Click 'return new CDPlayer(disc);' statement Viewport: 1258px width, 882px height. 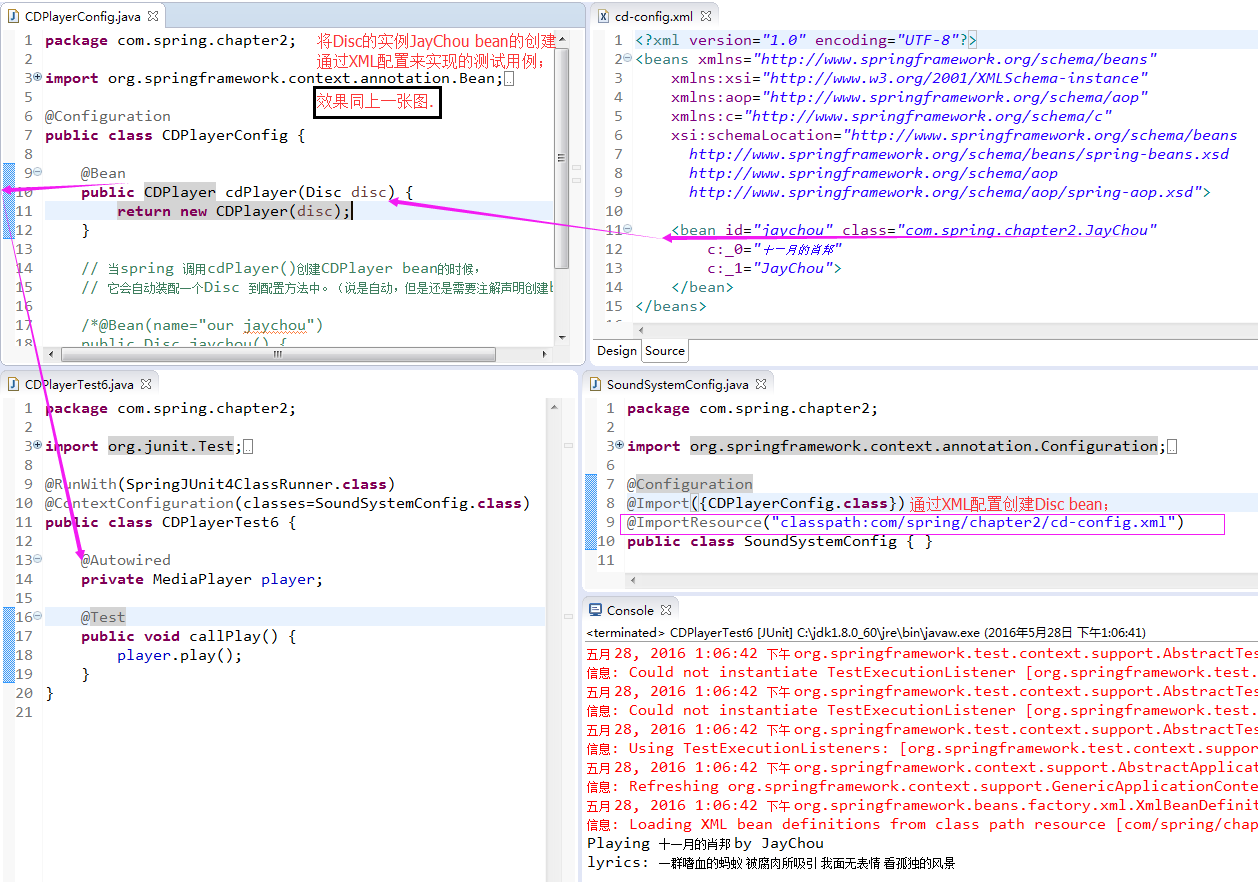click(234, 211)
